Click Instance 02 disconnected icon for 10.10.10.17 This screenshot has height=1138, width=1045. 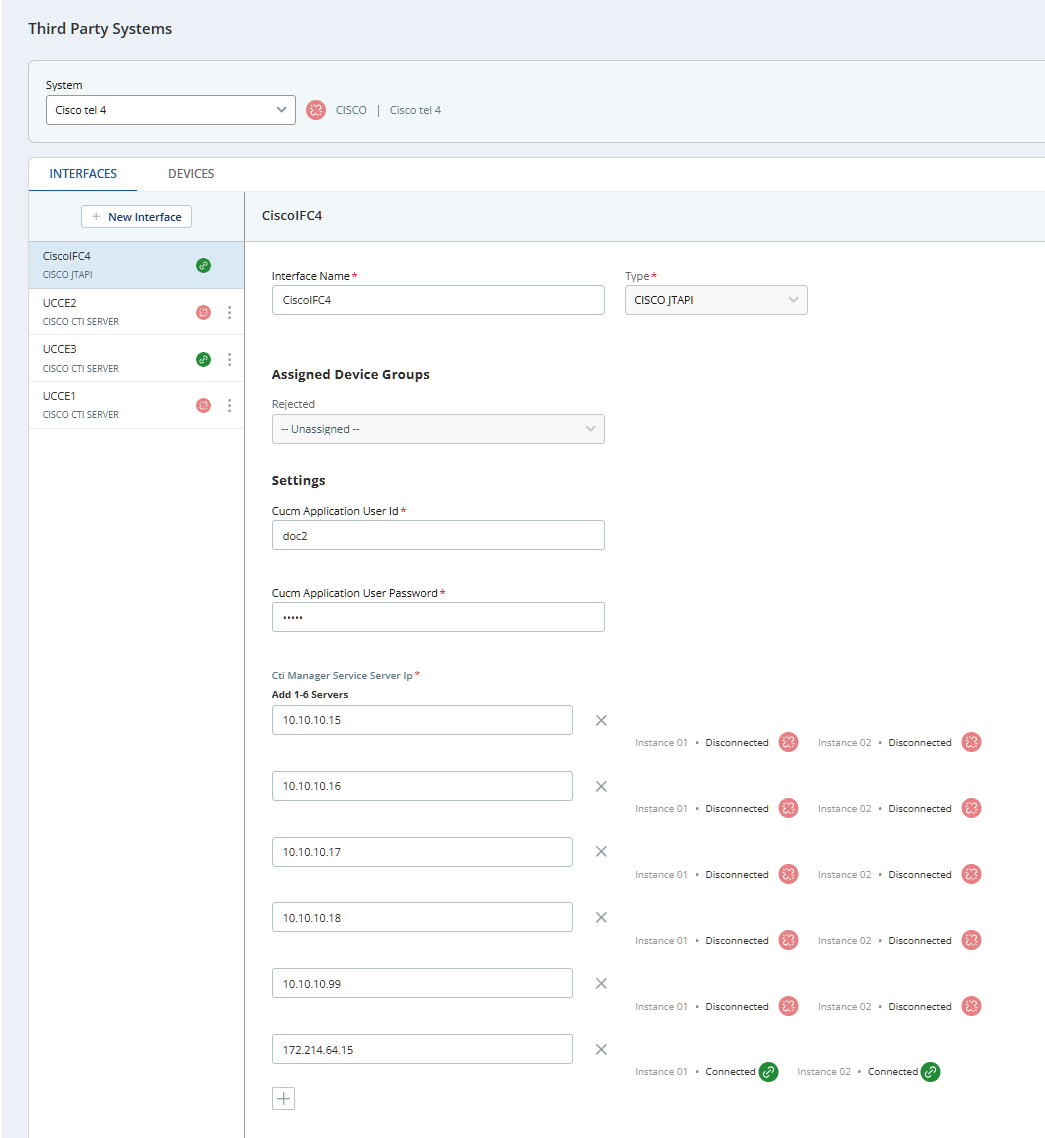[x=972, y=875]
